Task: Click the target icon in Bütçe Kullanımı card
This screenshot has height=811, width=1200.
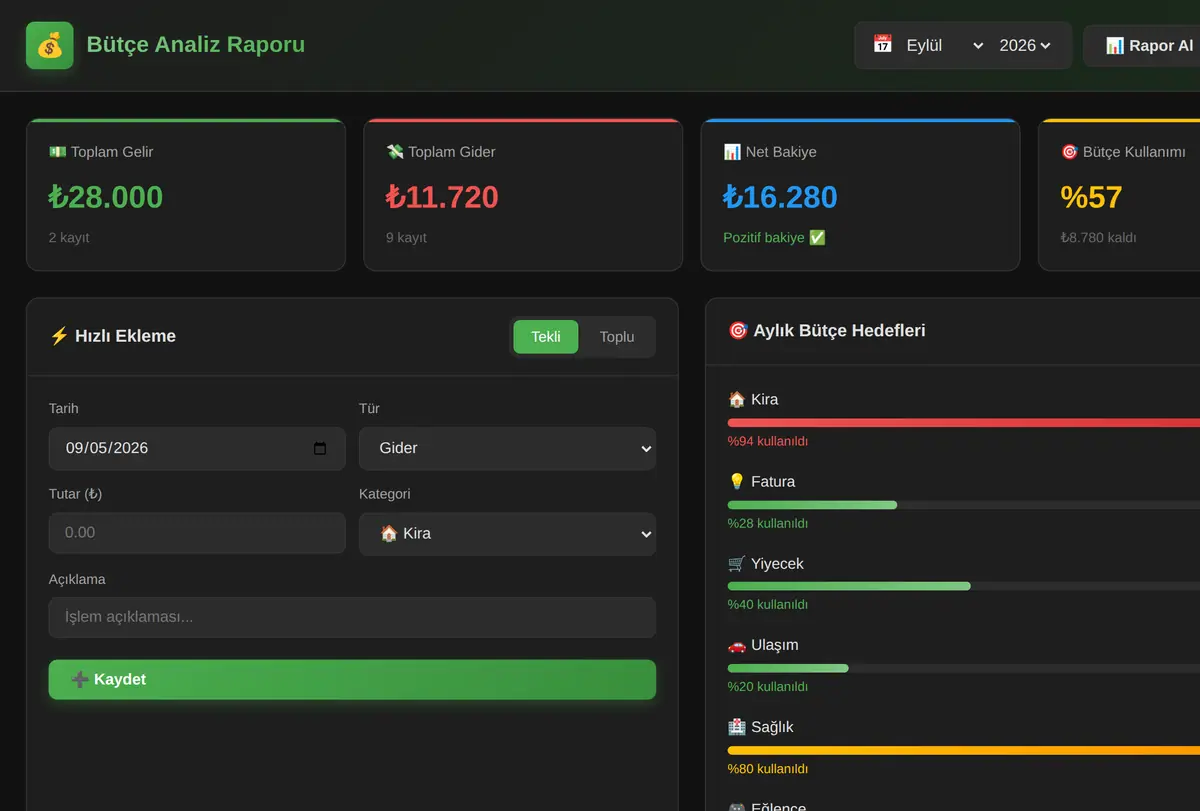Action: [1069, 152]
